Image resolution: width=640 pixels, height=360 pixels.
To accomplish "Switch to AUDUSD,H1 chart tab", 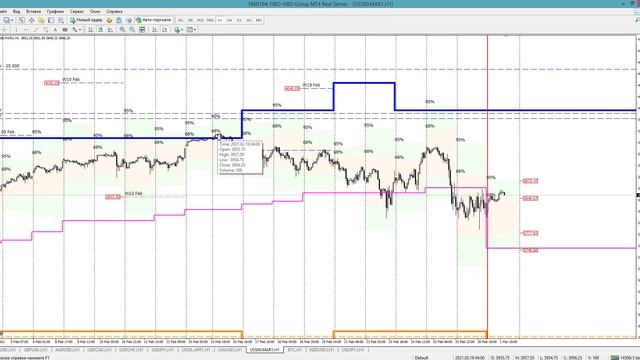I will tap(68, 350).
